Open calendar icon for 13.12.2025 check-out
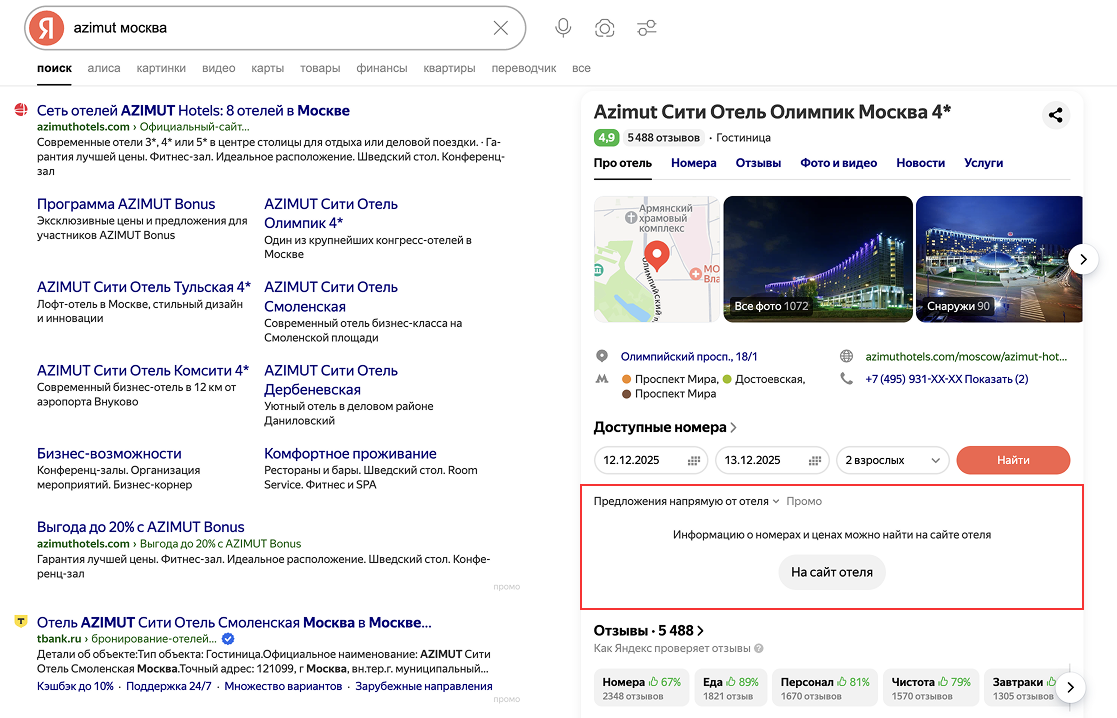The width and height of the screenshot is (1117, 718). coord(815,460)
